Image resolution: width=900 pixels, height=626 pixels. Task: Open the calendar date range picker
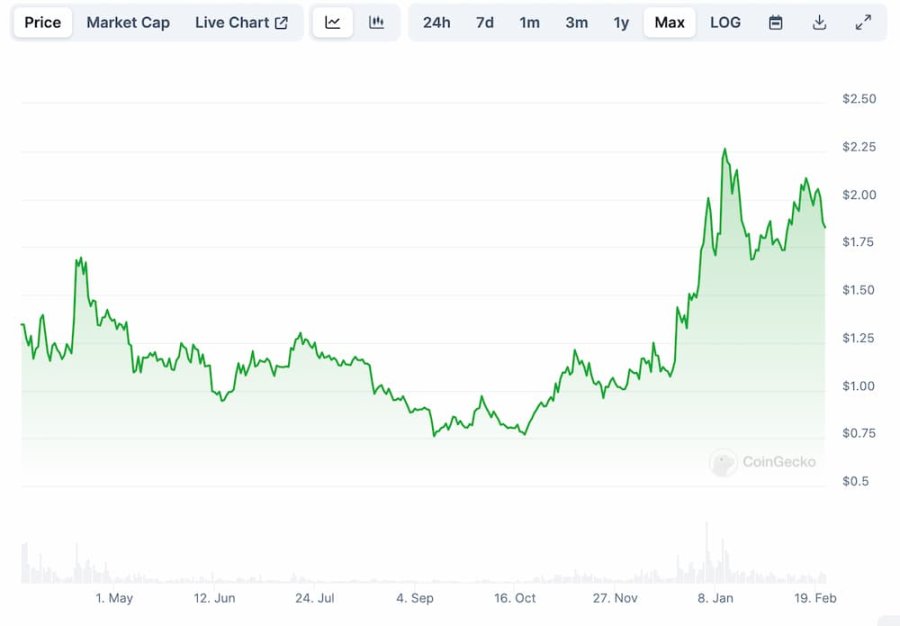775,22
